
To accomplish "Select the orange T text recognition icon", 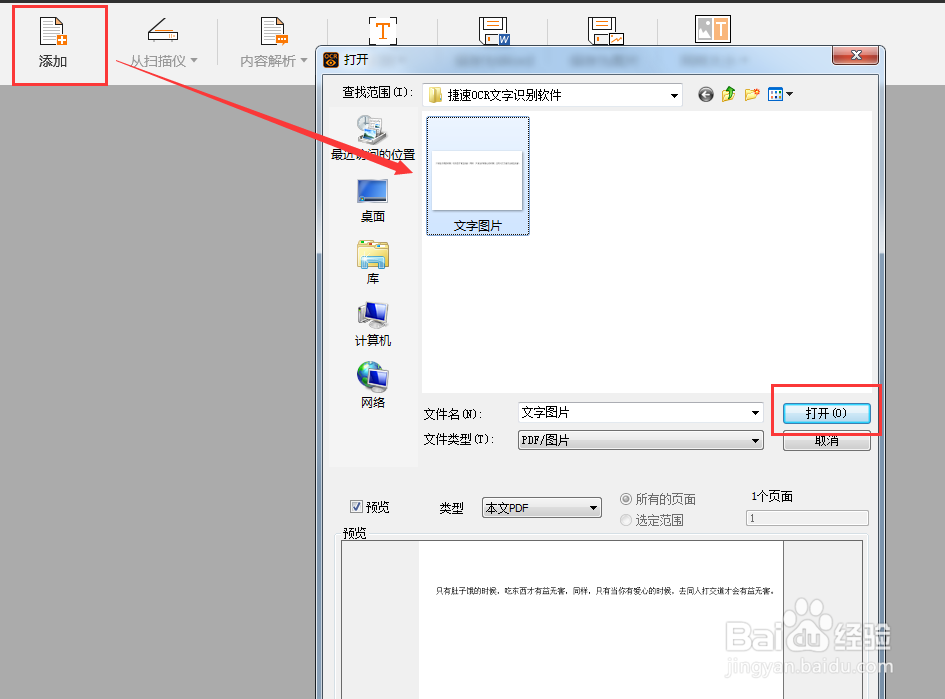I will pos(385,30).
